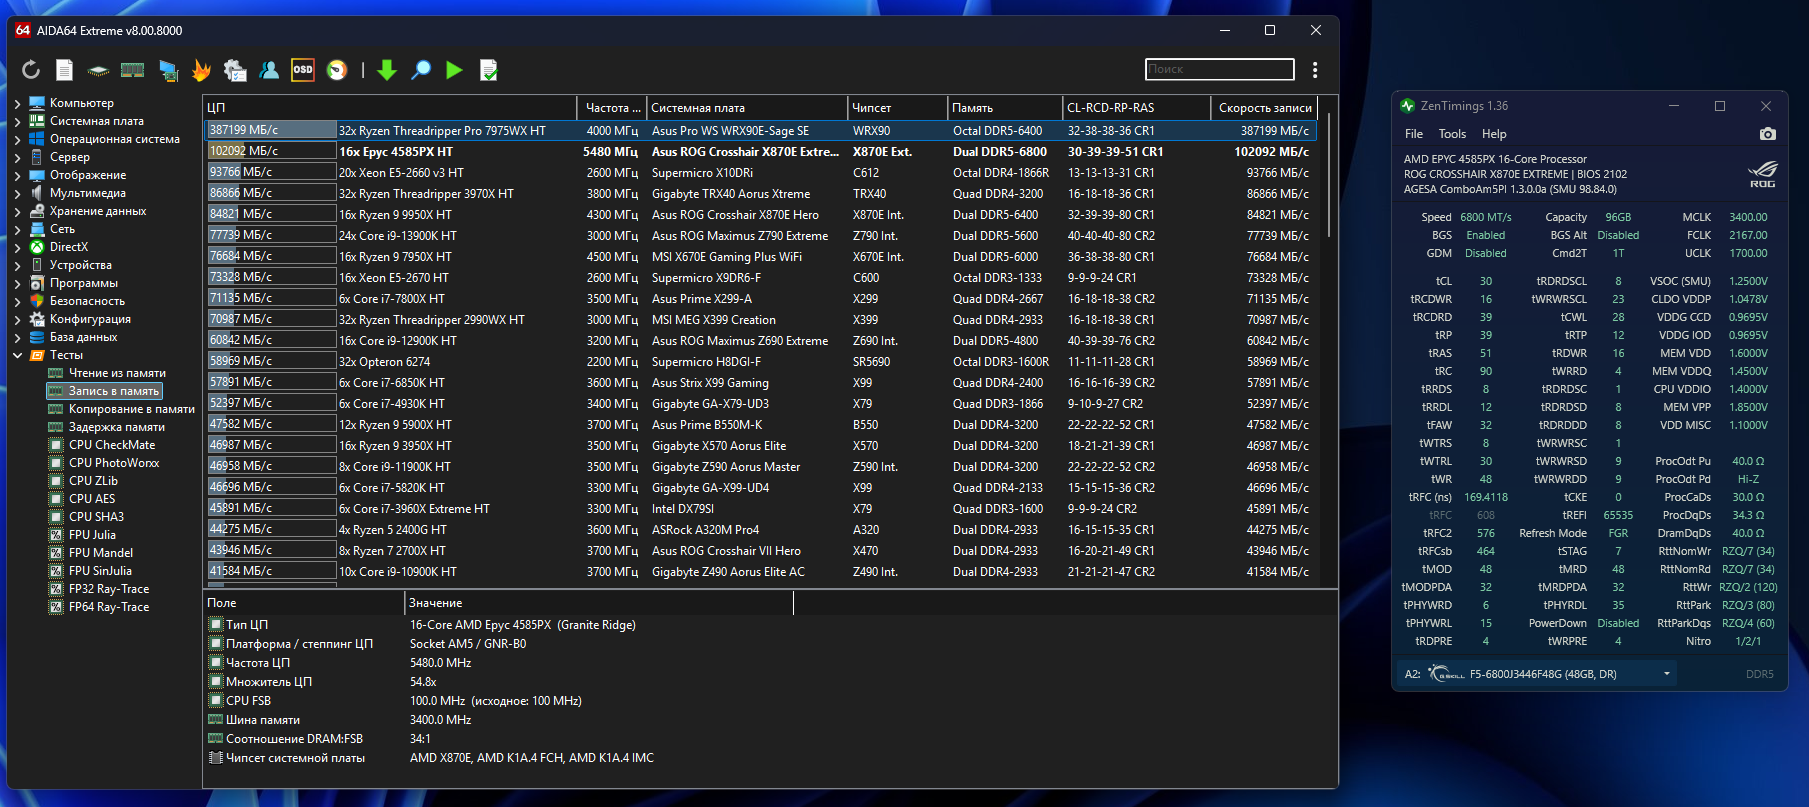Viewport: 1809px width, 807px height.
Task: Open the OSD panel icon
Action: 302,69
